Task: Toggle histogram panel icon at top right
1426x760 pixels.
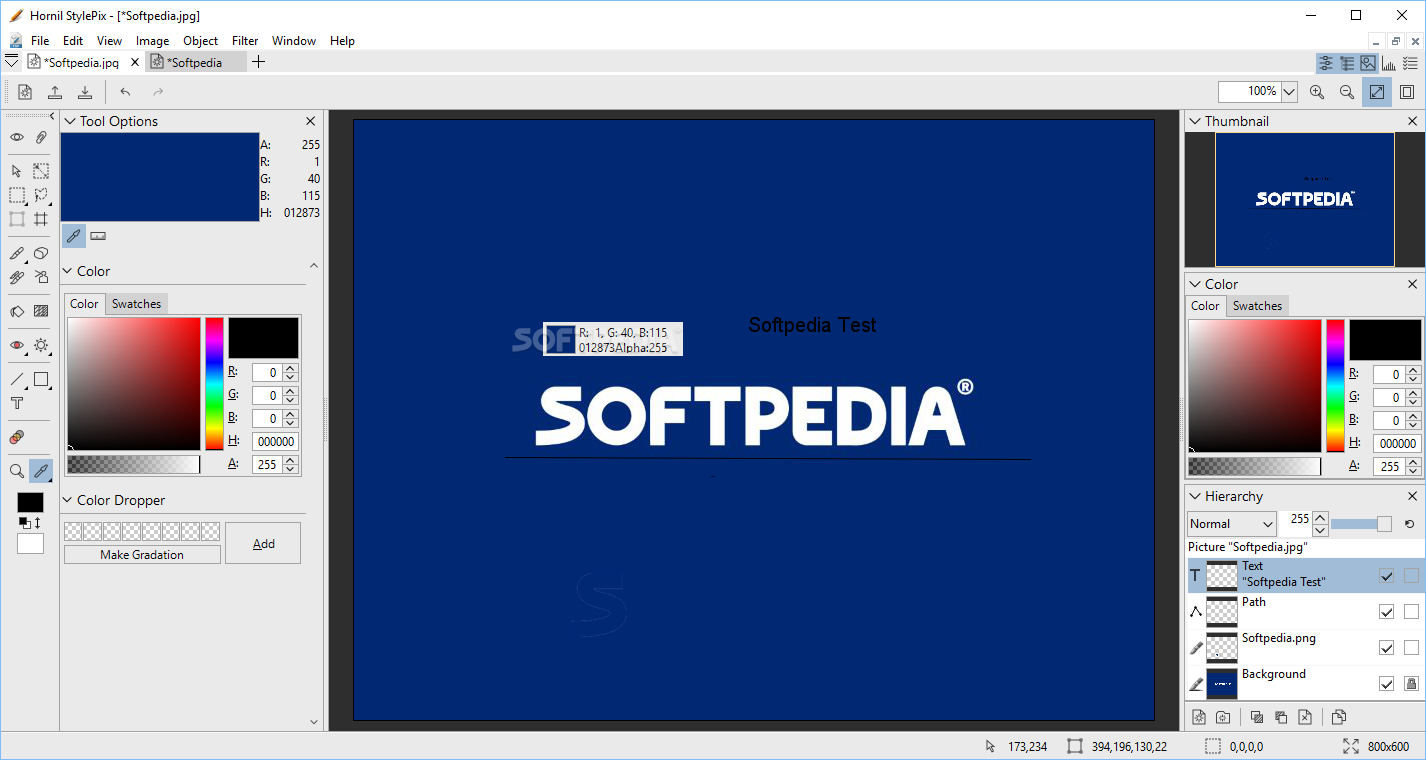Action: point(1389,63)
